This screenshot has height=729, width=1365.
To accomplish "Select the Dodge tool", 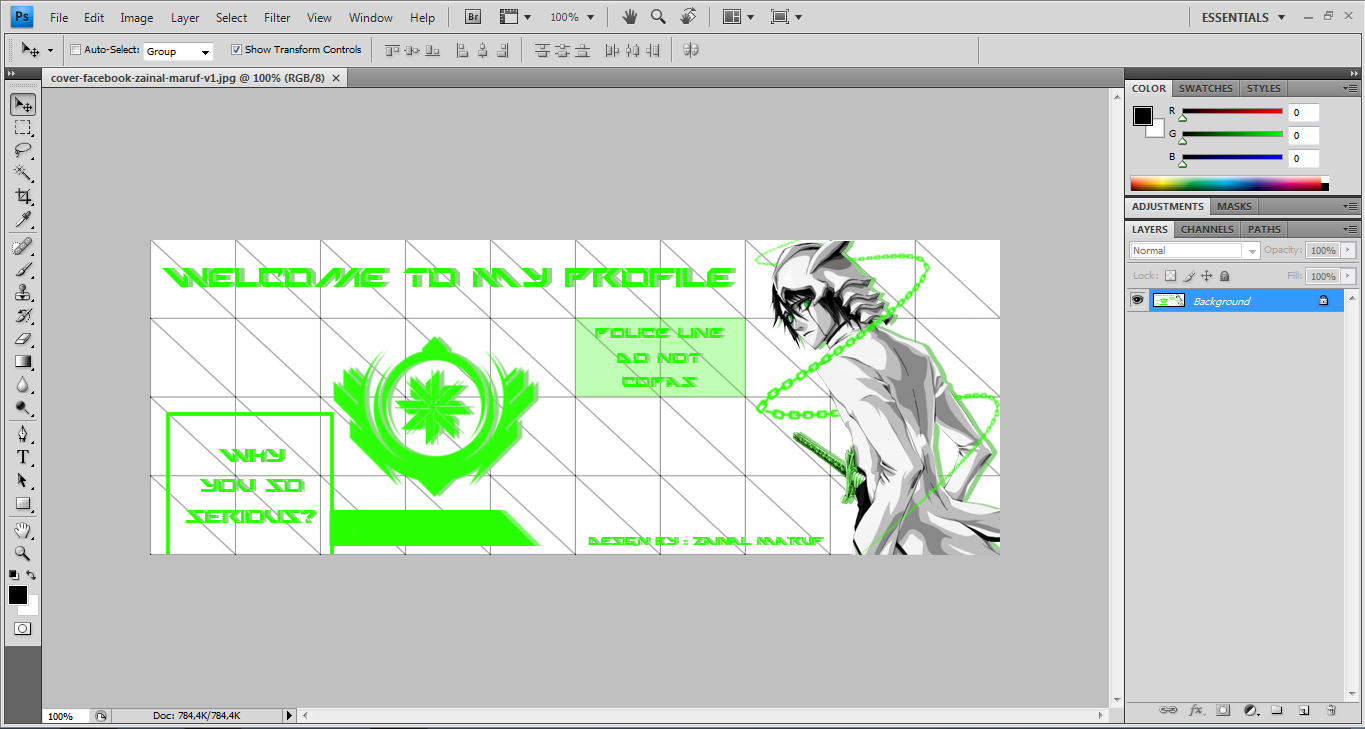I will tap(22, 407).
